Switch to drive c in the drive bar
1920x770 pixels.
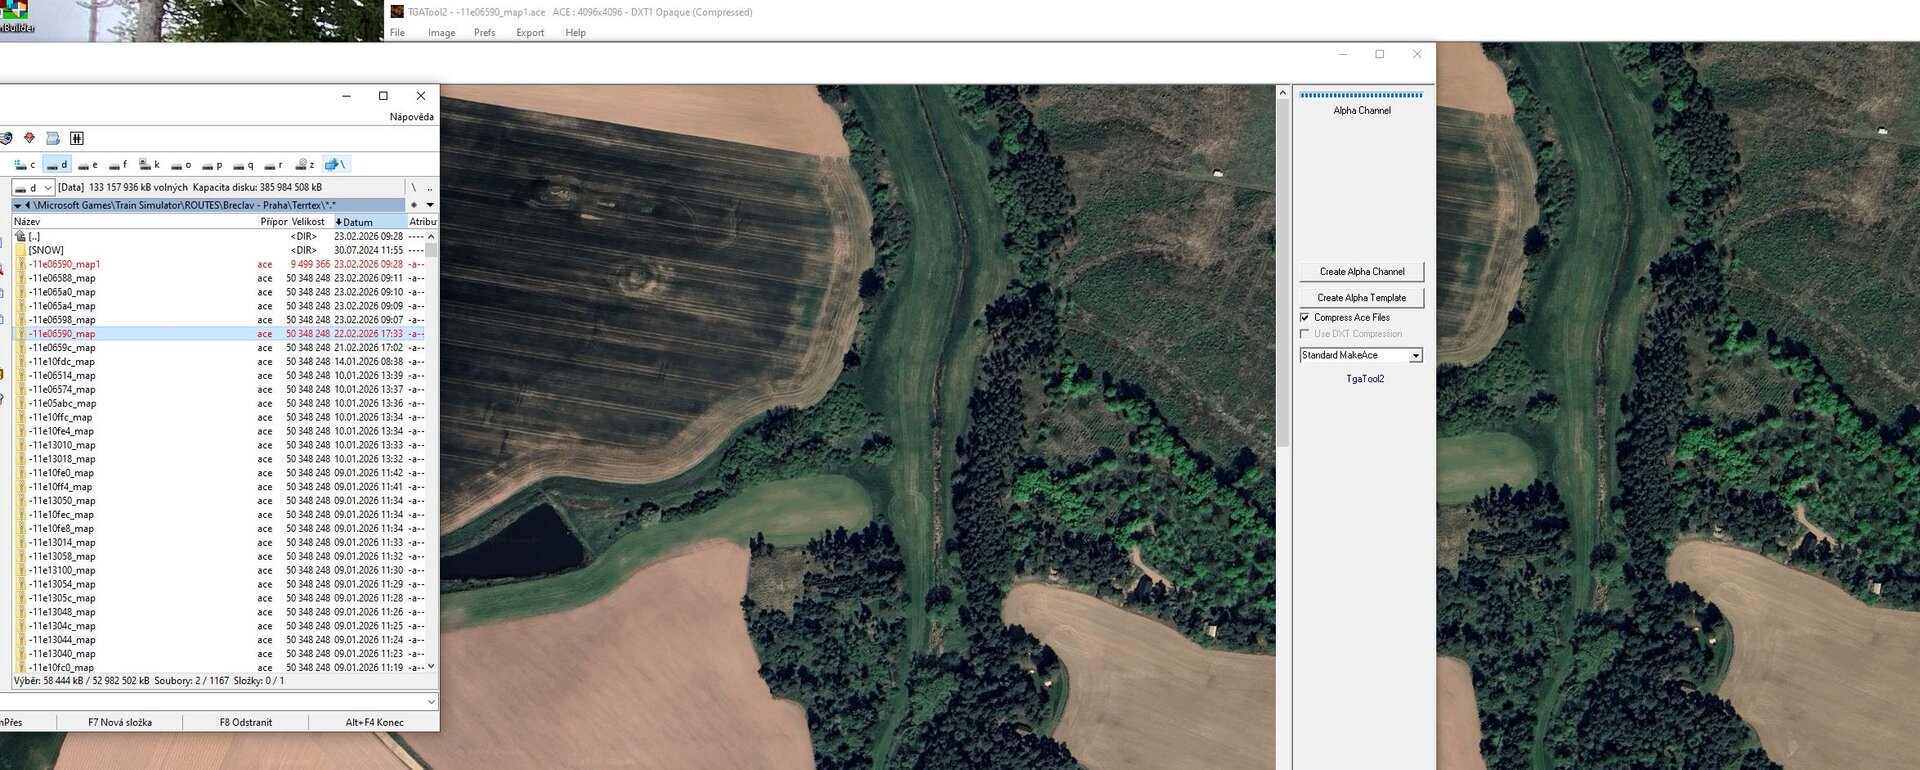click(x=24, y=165)
